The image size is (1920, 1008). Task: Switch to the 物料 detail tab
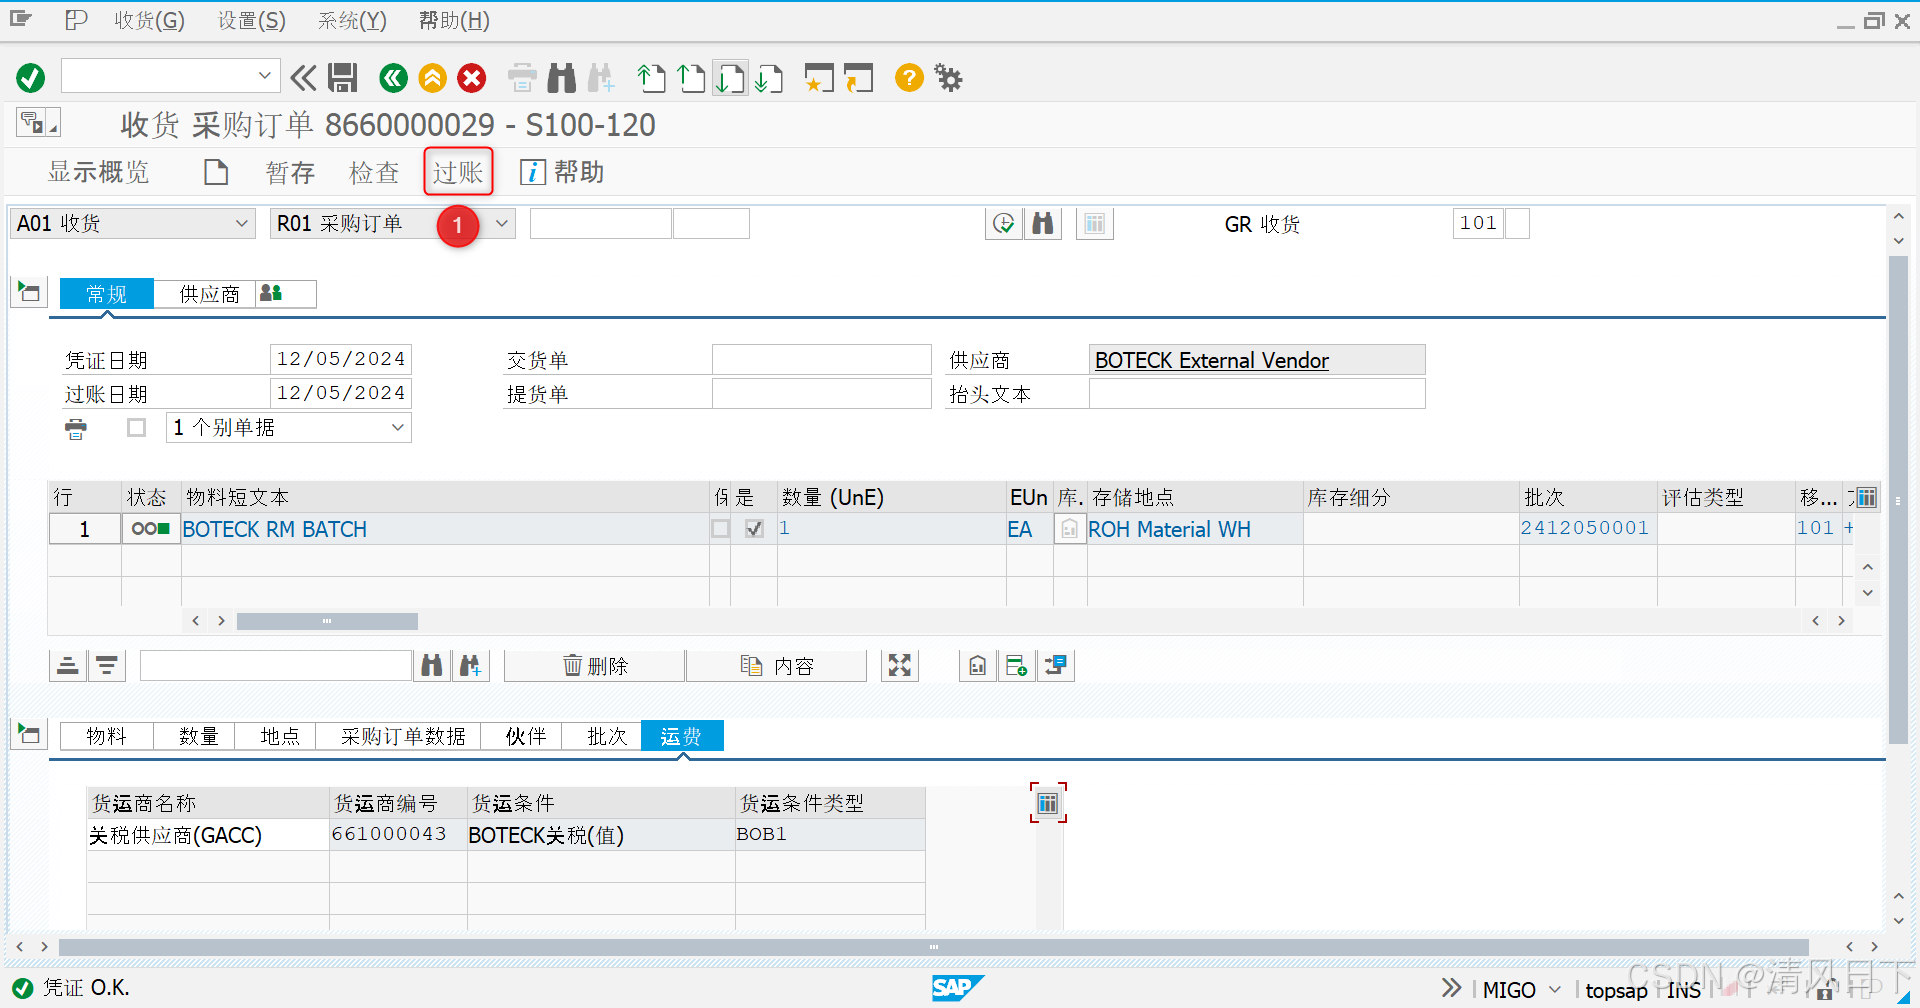point(106,736)
